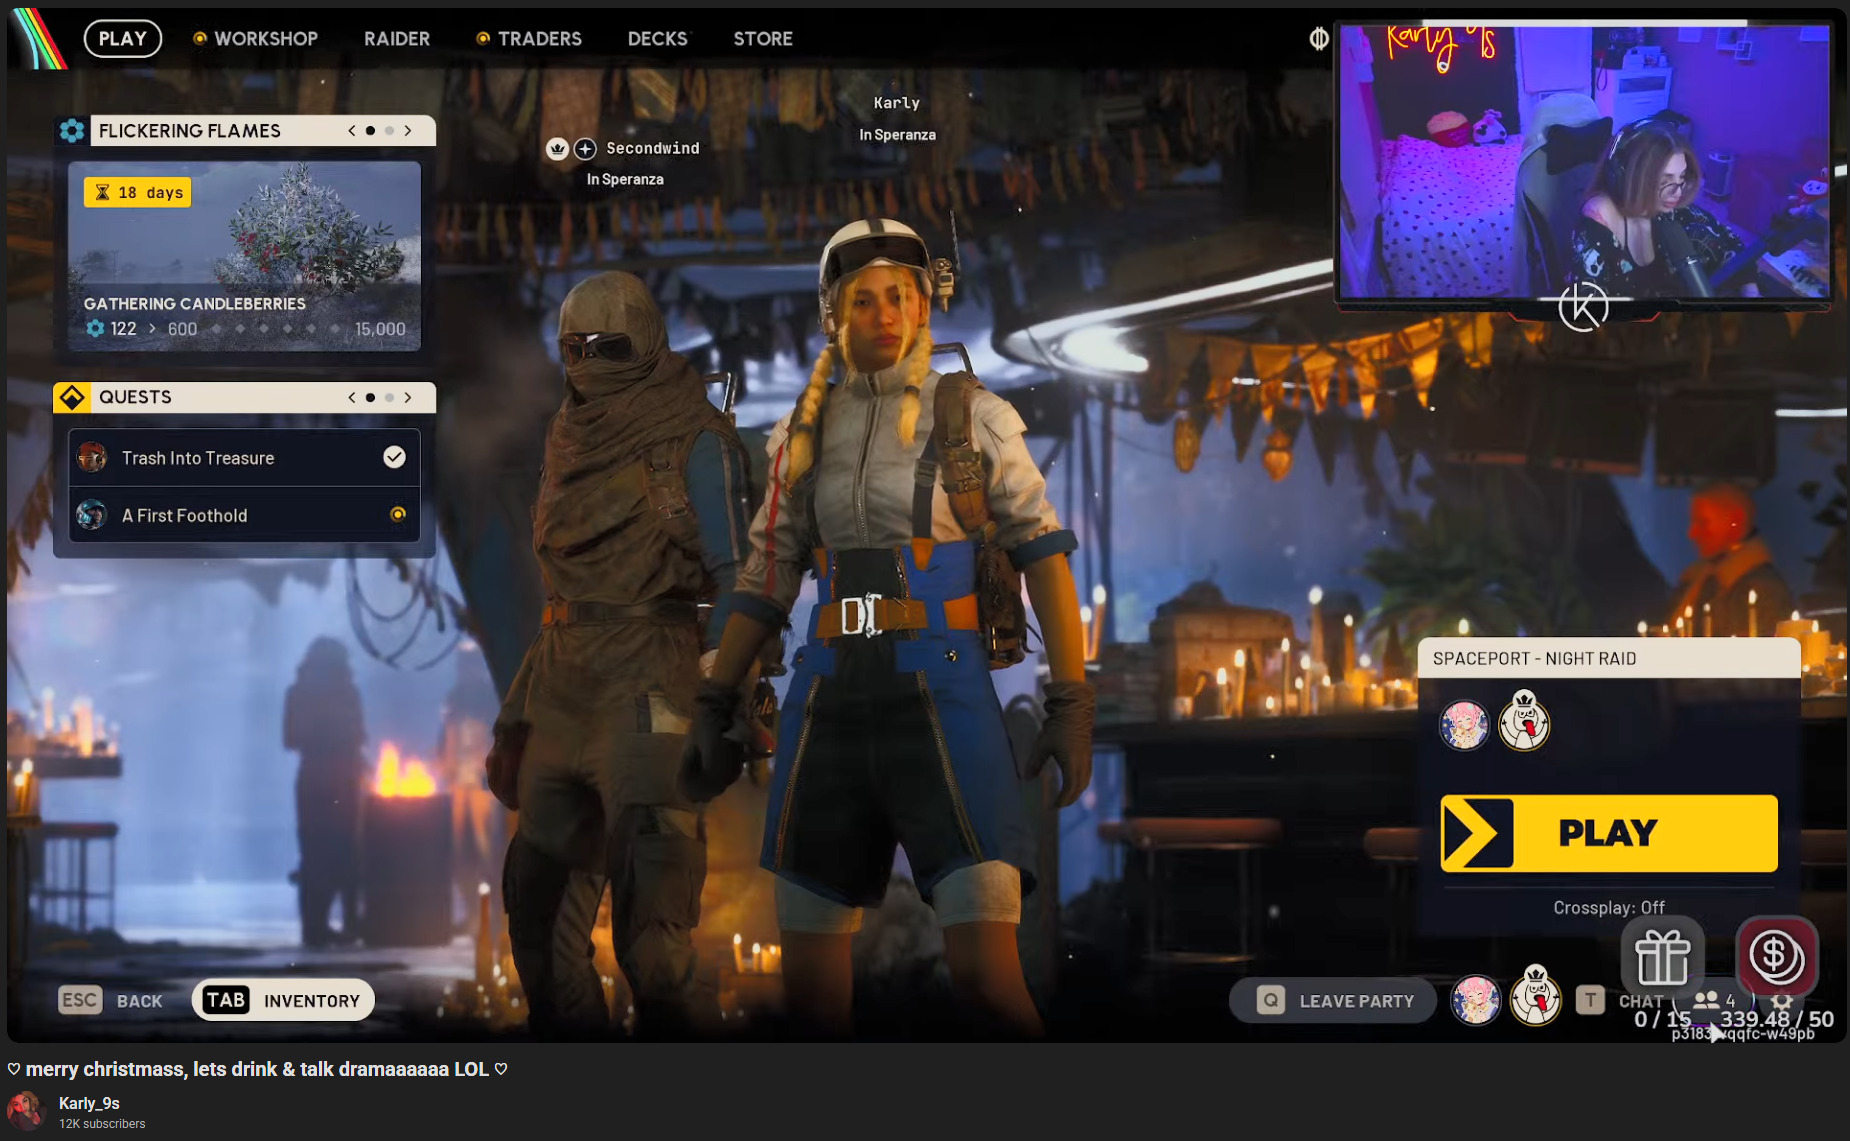This screenshot has width=1850, height=1141.
Task: Select second Quests page dot
Action: click(389, 397)
